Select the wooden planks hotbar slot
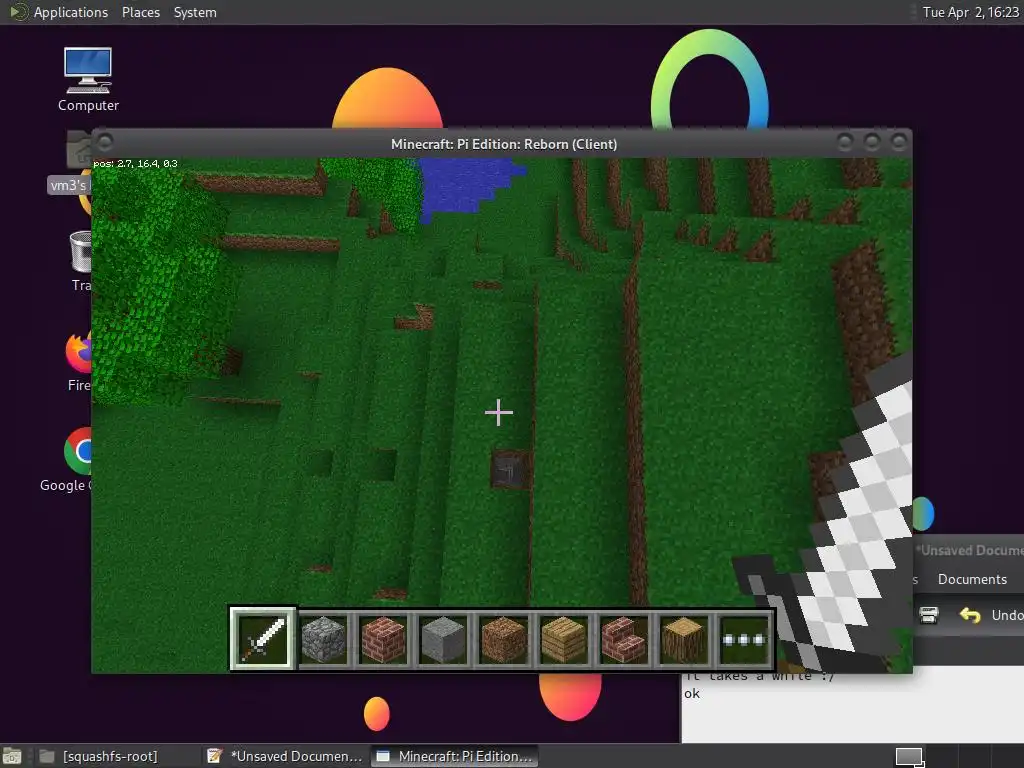The height and width of the screenshot is (768, 1024). (x=564, y=639)
